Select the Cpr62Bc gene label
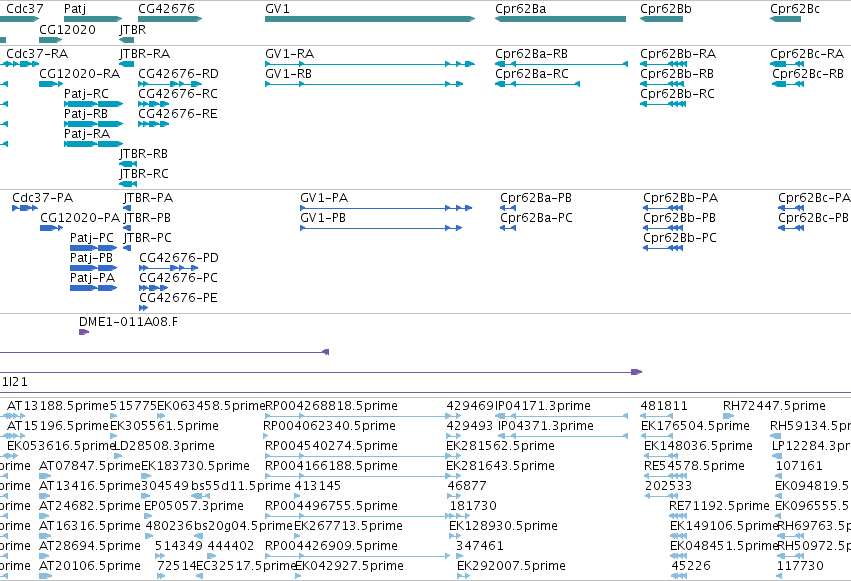This screenshot has height=581, width=851. 795,9
